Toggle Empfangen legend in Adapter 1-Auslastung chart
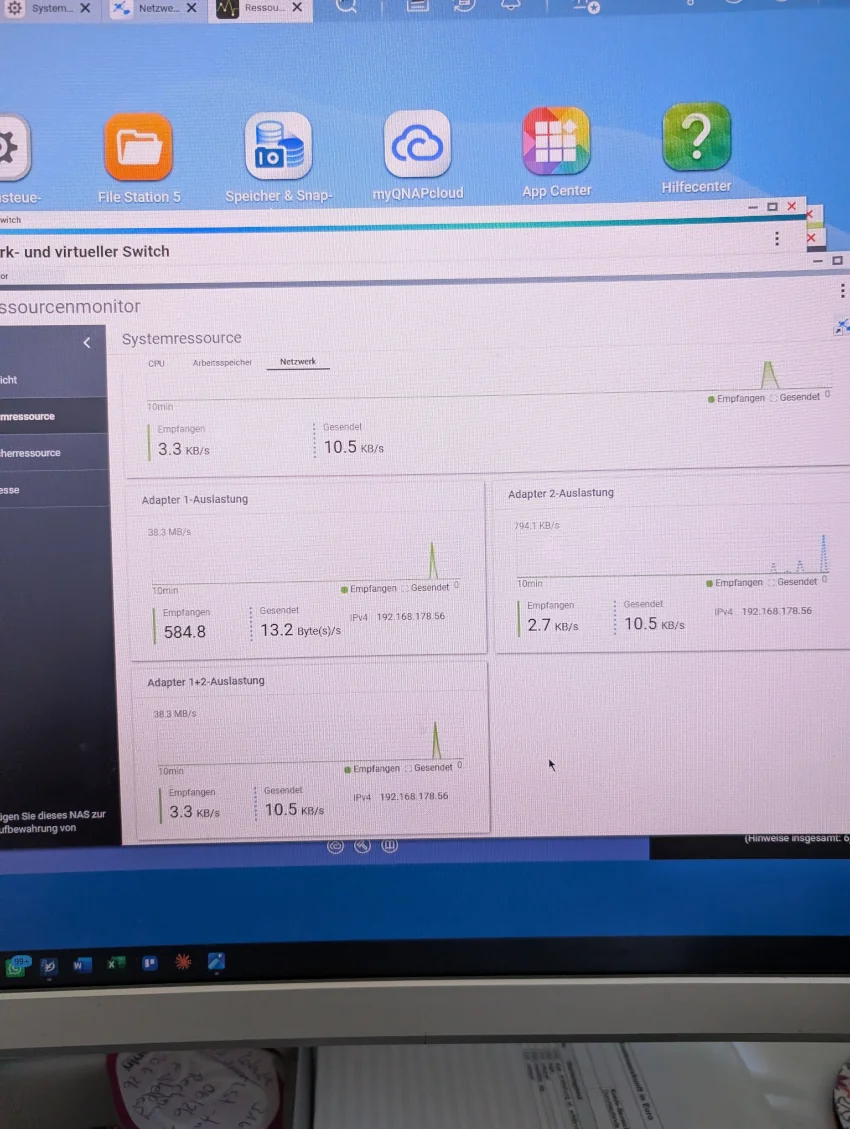 pos(368,589)
